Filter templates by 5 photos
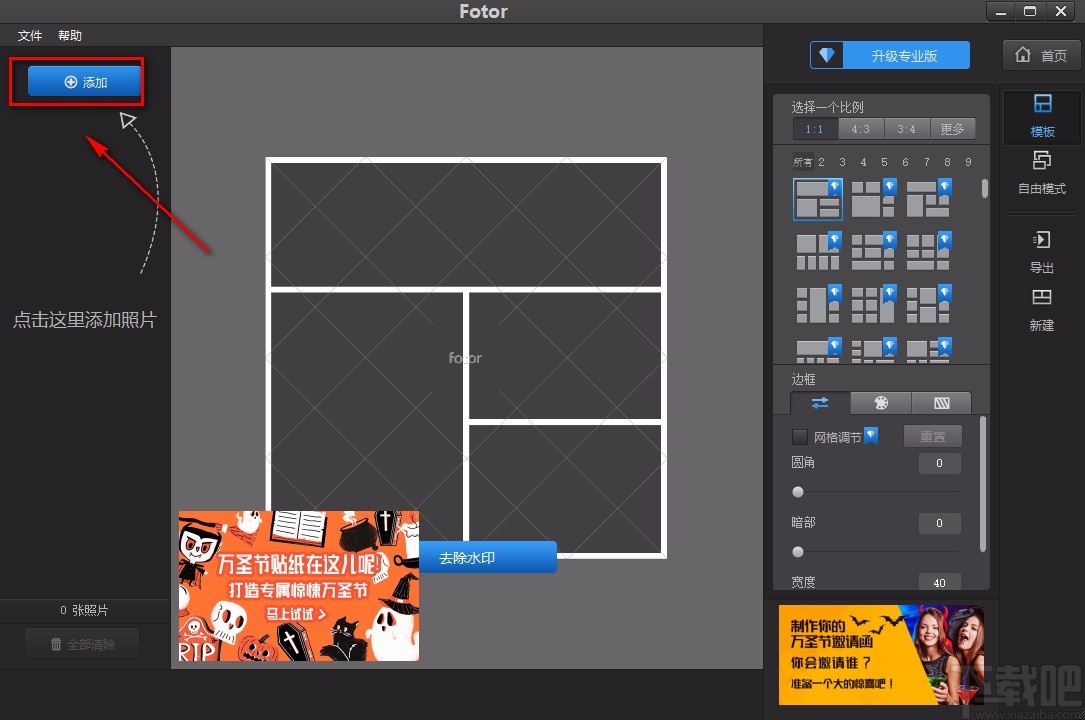The height and width of the screenshot is (720, 1085). pos(884,162)
